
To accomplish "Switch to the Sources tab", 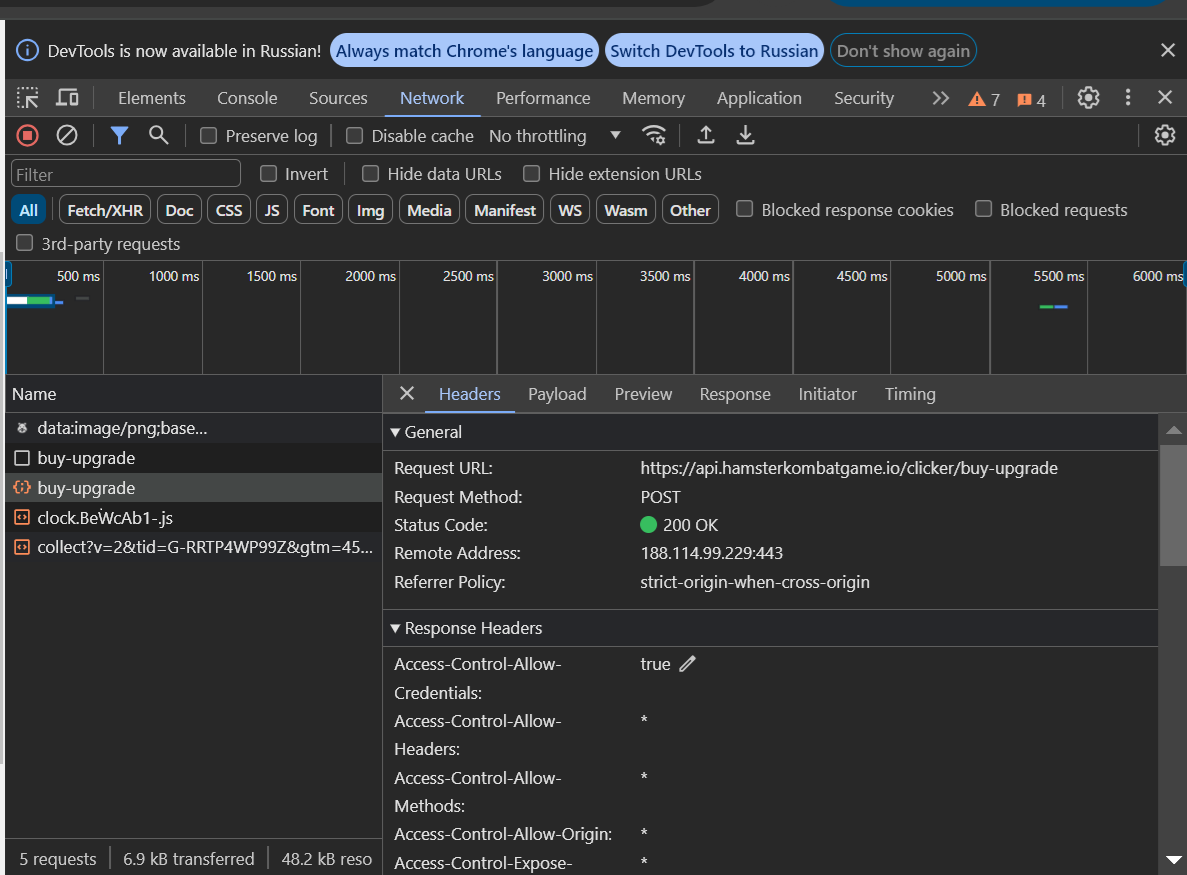I will point(338,98).
